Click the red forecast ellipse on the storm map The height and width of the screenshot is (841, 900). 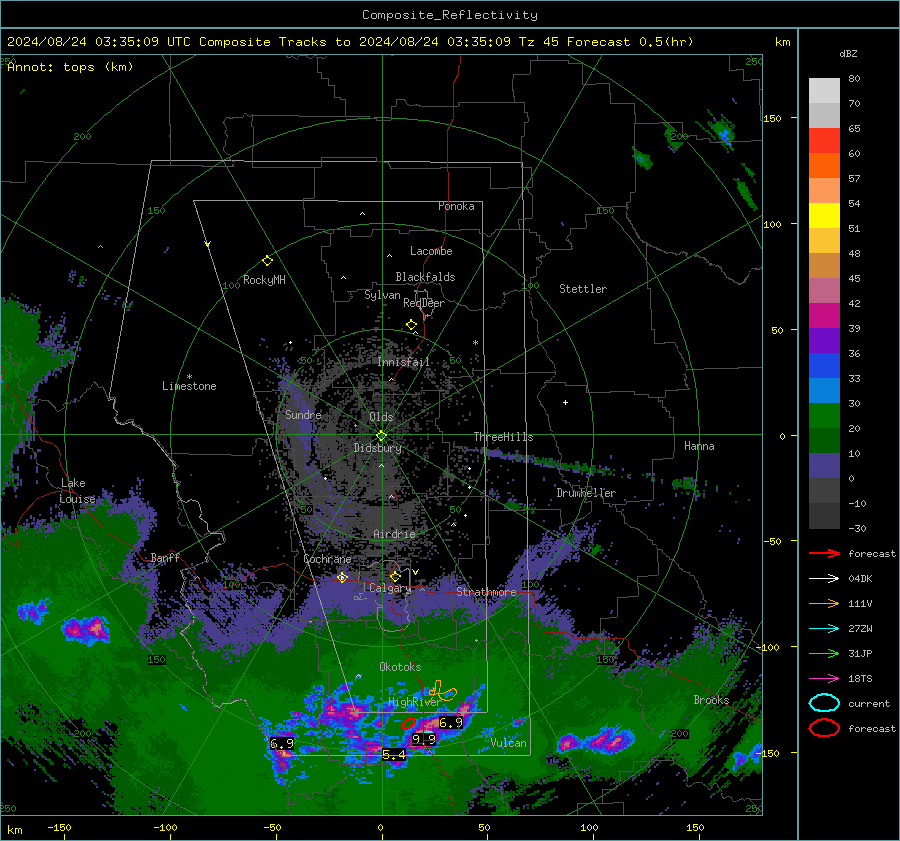pyautogui.click(x=408, y=724)
